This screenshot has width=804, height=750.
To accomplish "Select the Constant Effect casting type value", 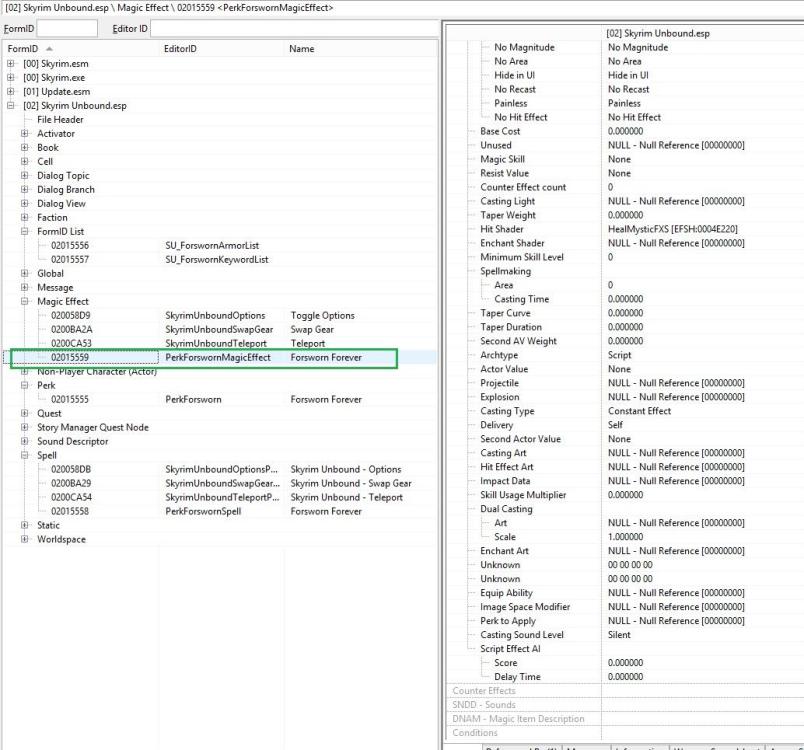I will click(x=639, y=411).
